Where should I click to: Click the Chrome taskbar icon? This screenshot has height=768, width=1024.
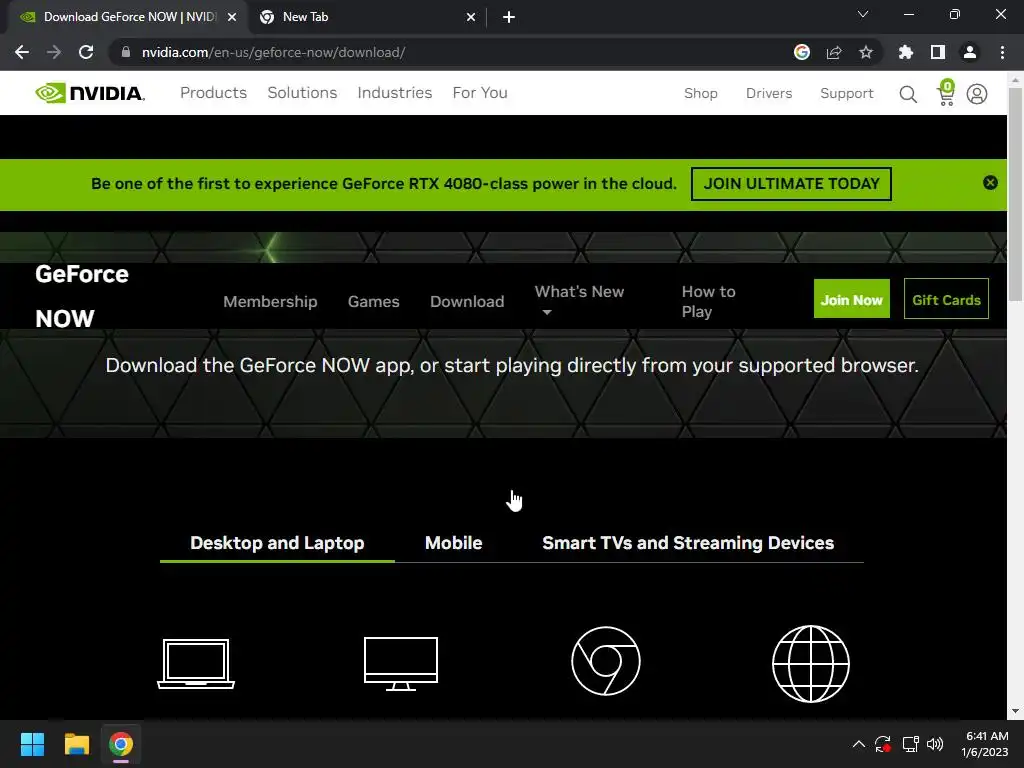121,744
